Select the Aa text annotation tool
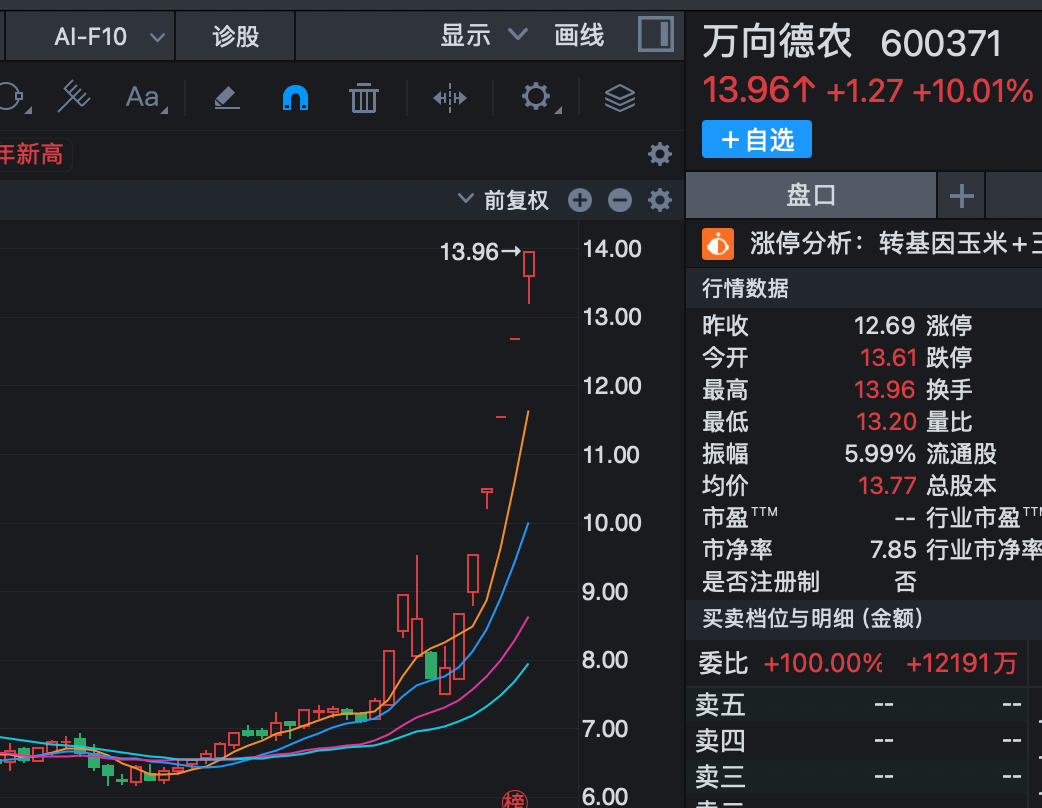 [146, 98]
